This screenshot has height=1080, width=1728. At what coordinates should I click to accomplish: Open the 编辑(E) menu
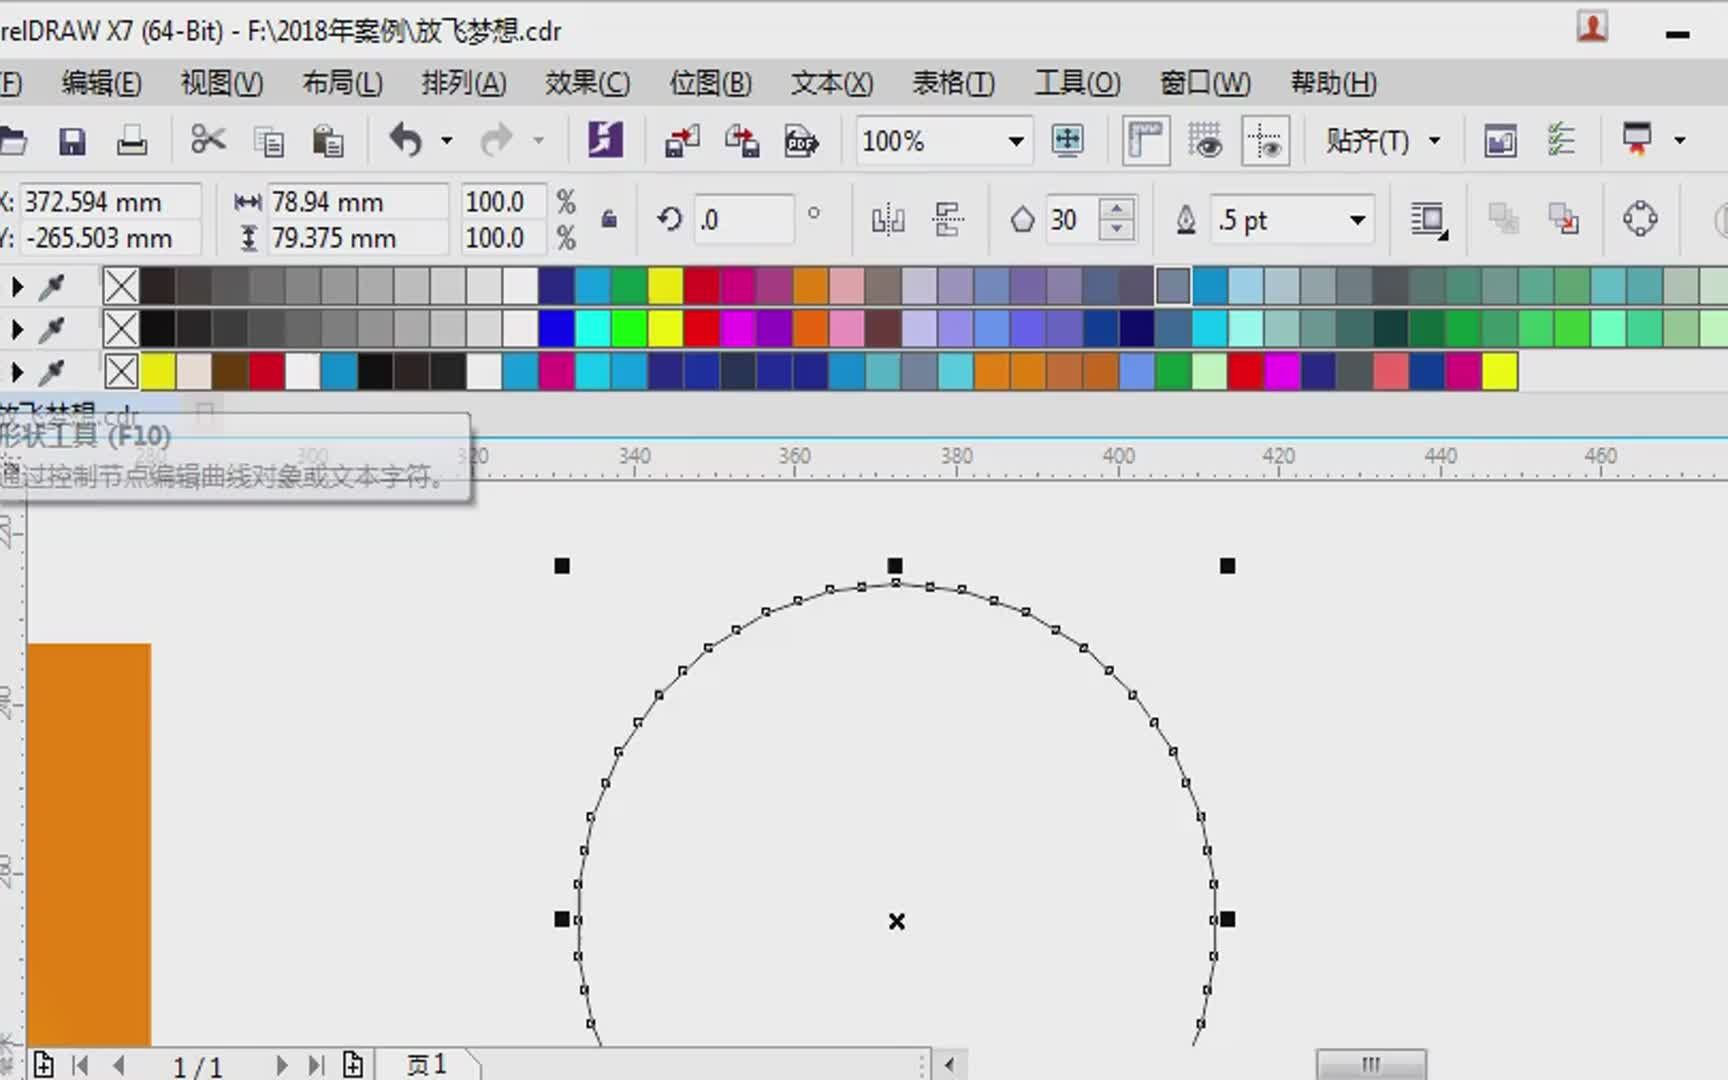click(x=101, y=83)
